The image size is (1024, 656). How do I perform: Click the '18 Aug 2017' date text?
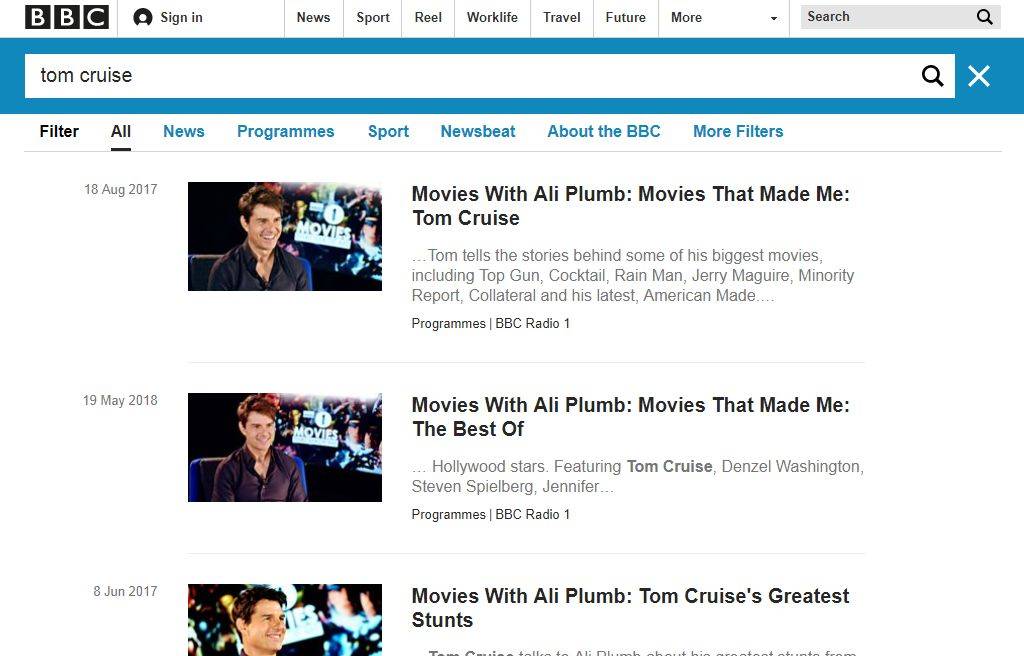click(x=121, y=189)
